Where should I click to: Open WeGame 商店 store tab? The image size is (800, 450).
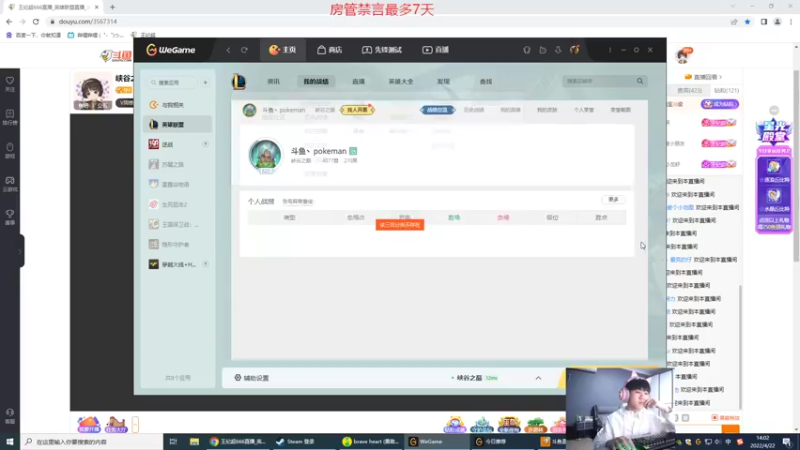[x=330, y=50]
